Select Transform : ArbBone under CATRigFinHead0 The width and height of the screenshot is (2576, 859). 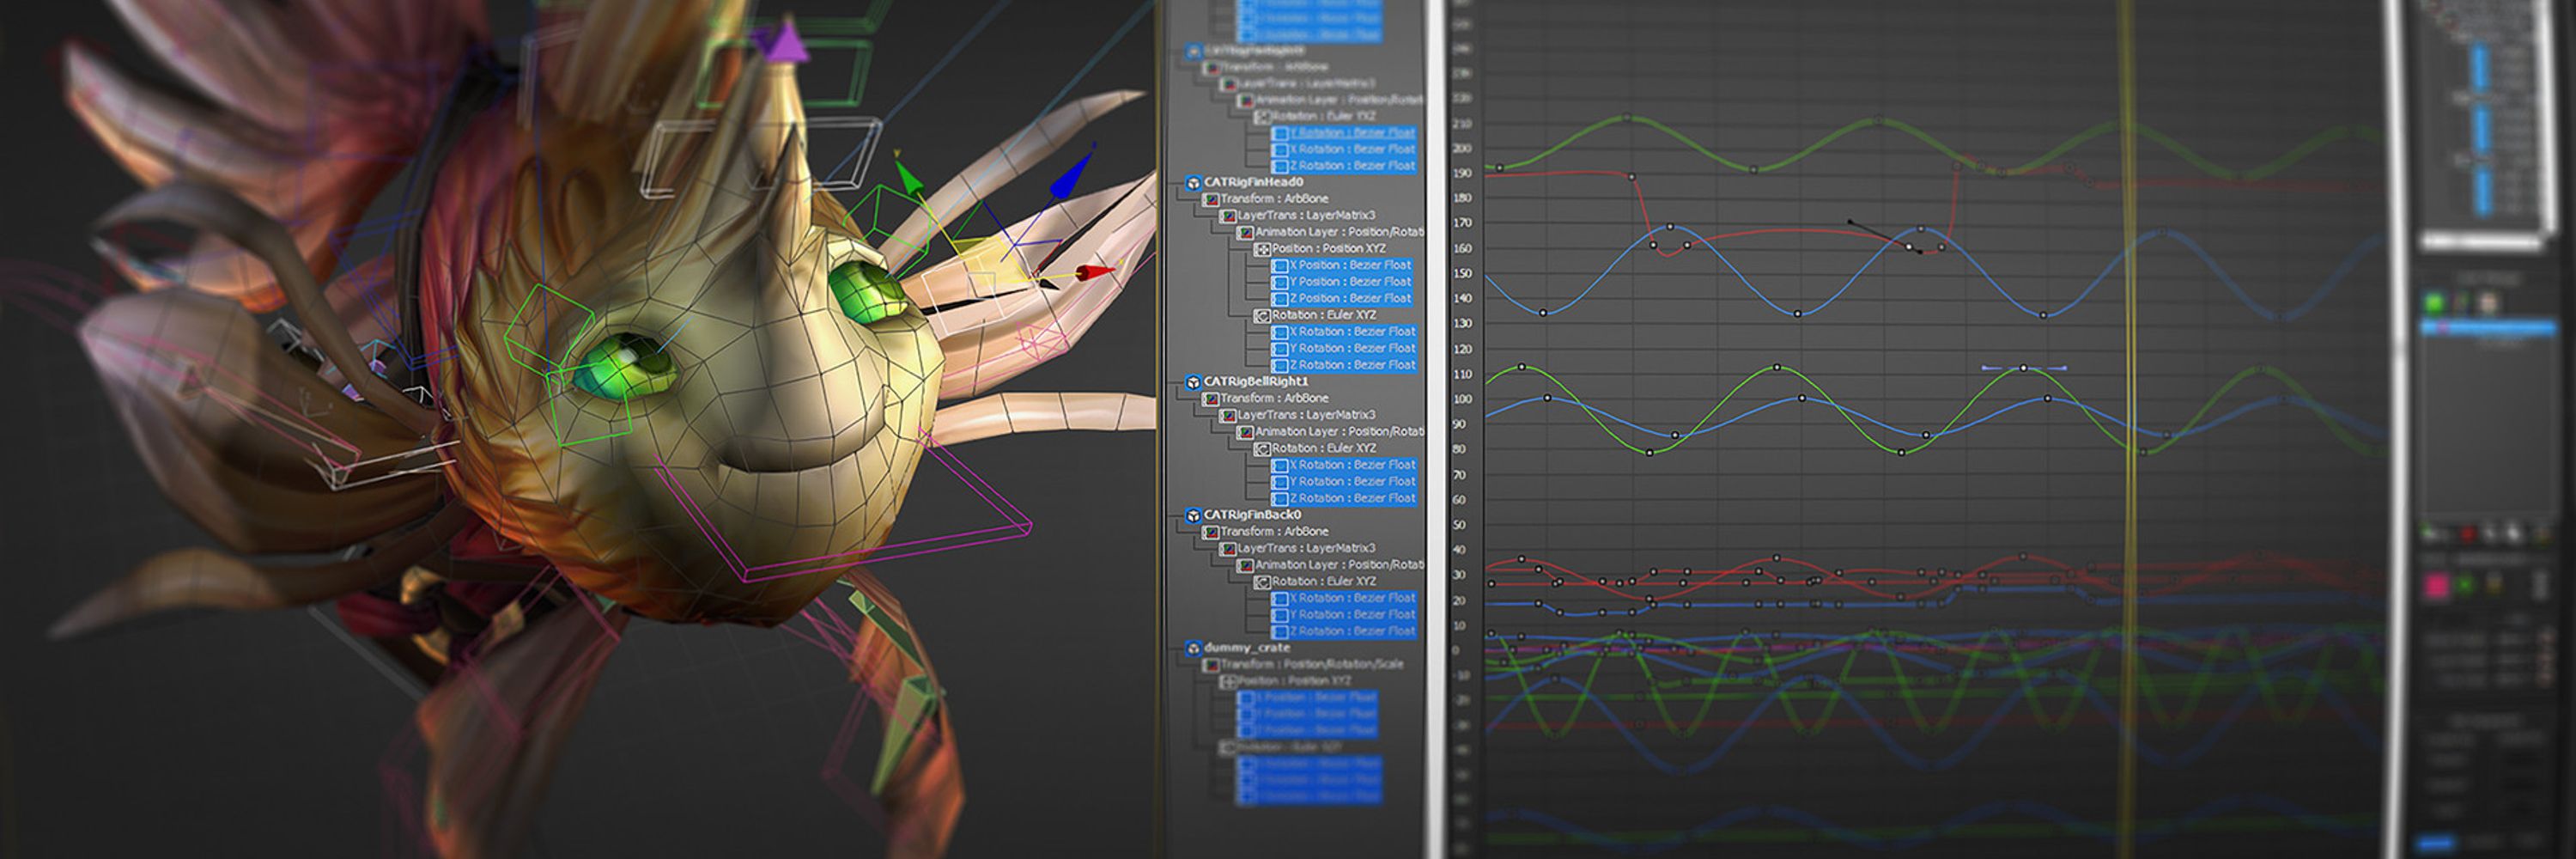[1274, 199]
